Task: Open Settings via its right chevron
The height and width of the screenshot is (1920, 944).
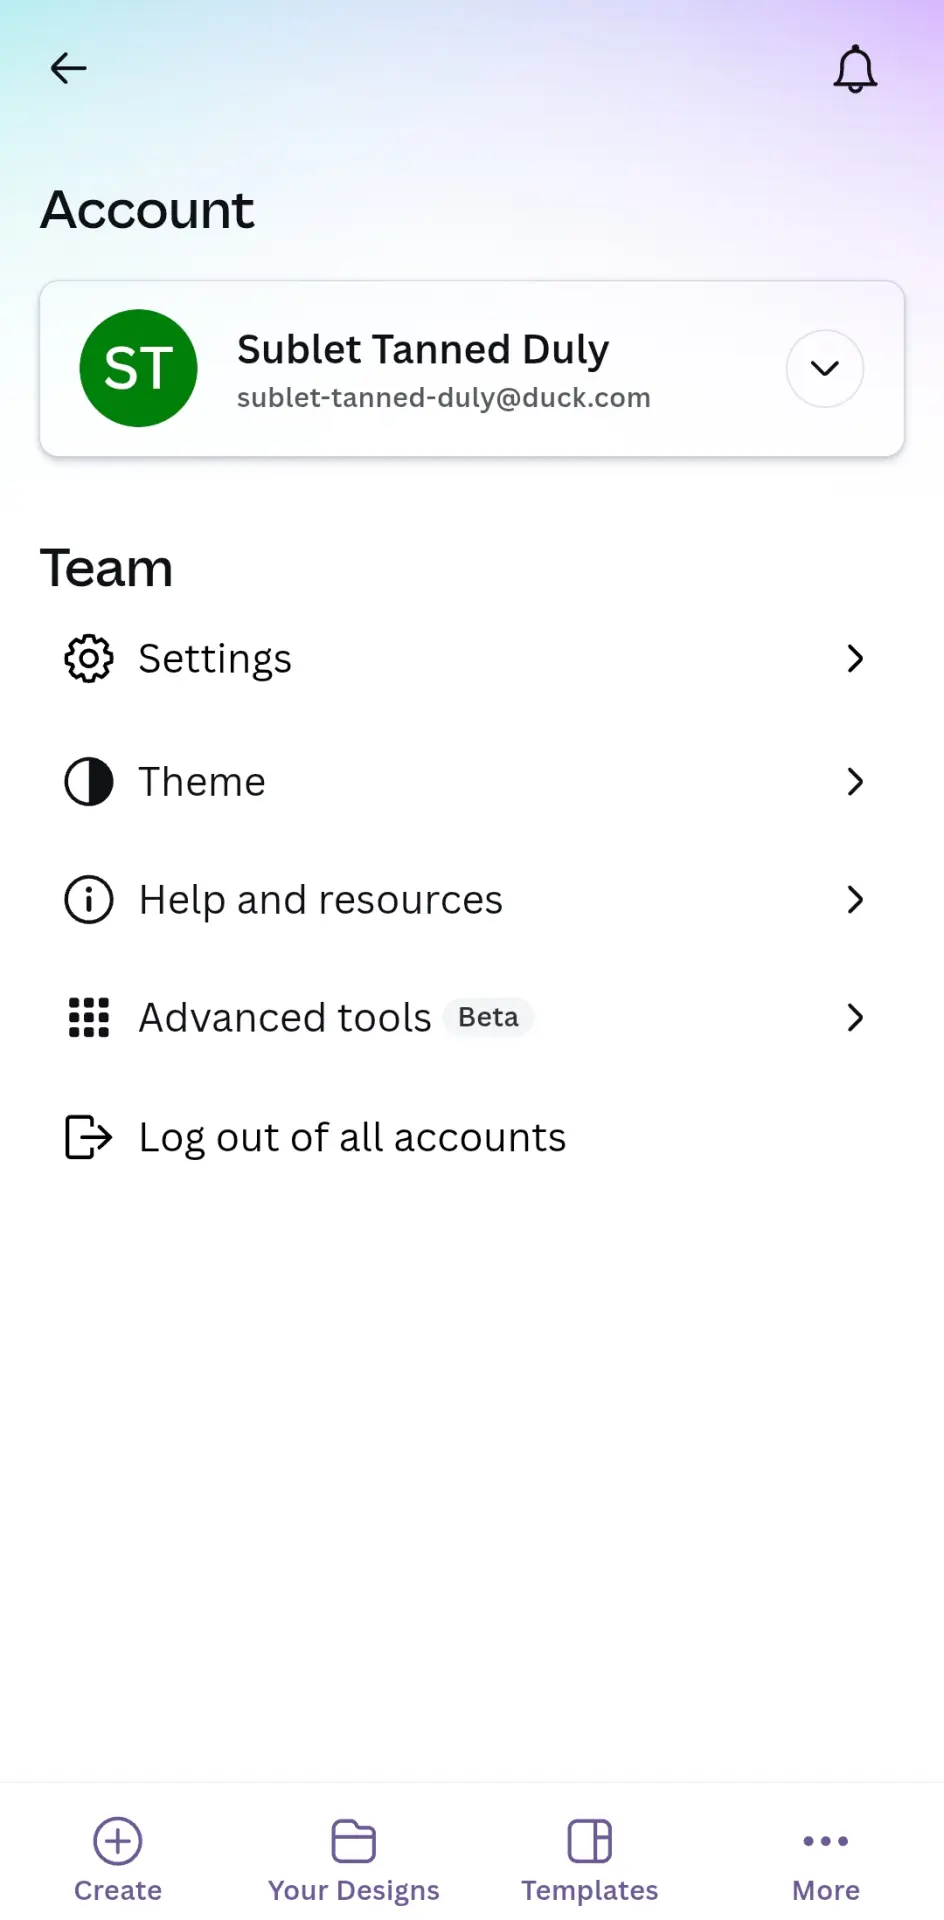Action: point(855,658)
